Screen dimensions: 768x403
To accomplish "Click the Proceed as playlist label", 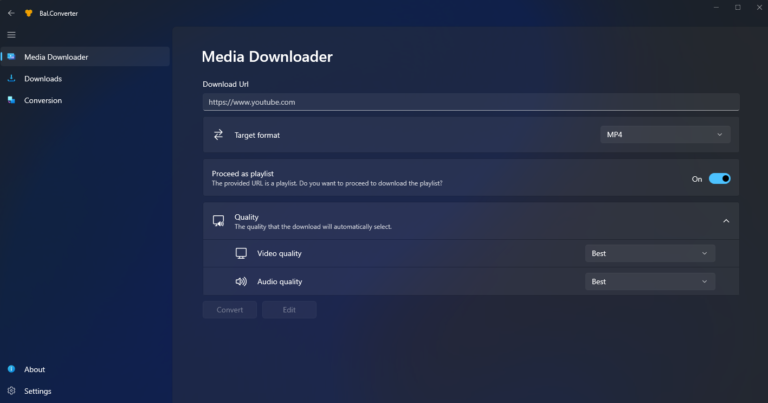I will 242,173.
